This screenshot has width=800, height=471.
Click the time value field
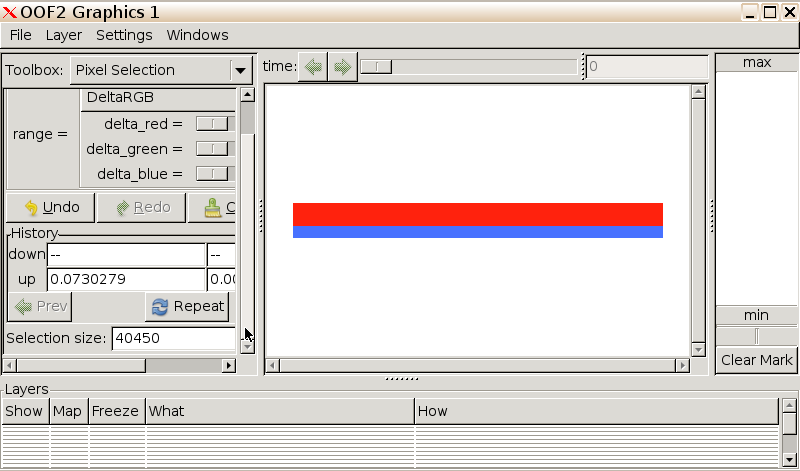click(x=647, y=66)
